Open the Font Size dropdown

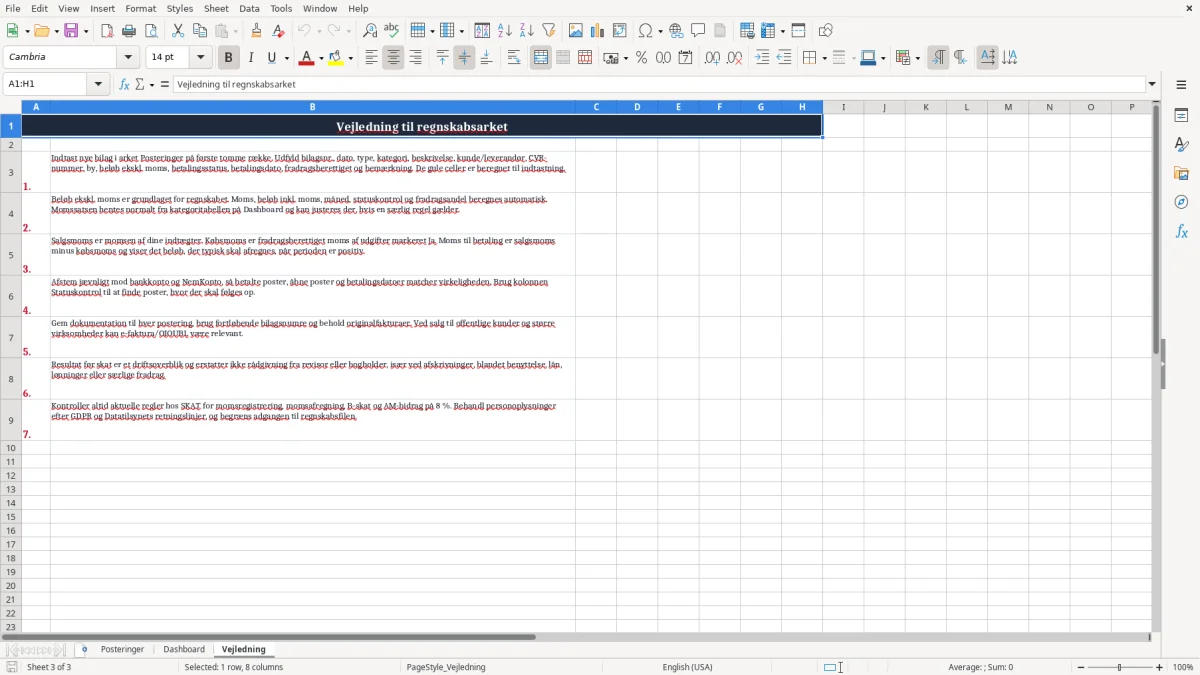tap(200, 57)
